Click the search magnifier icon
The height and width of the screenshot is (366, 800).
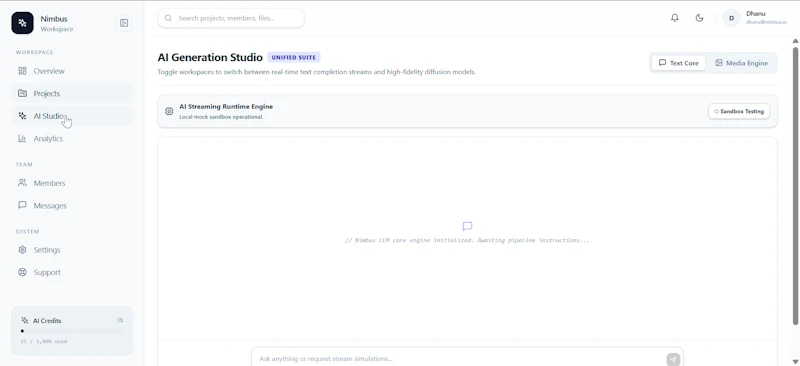pyautogui.click(x=169, y=18)
